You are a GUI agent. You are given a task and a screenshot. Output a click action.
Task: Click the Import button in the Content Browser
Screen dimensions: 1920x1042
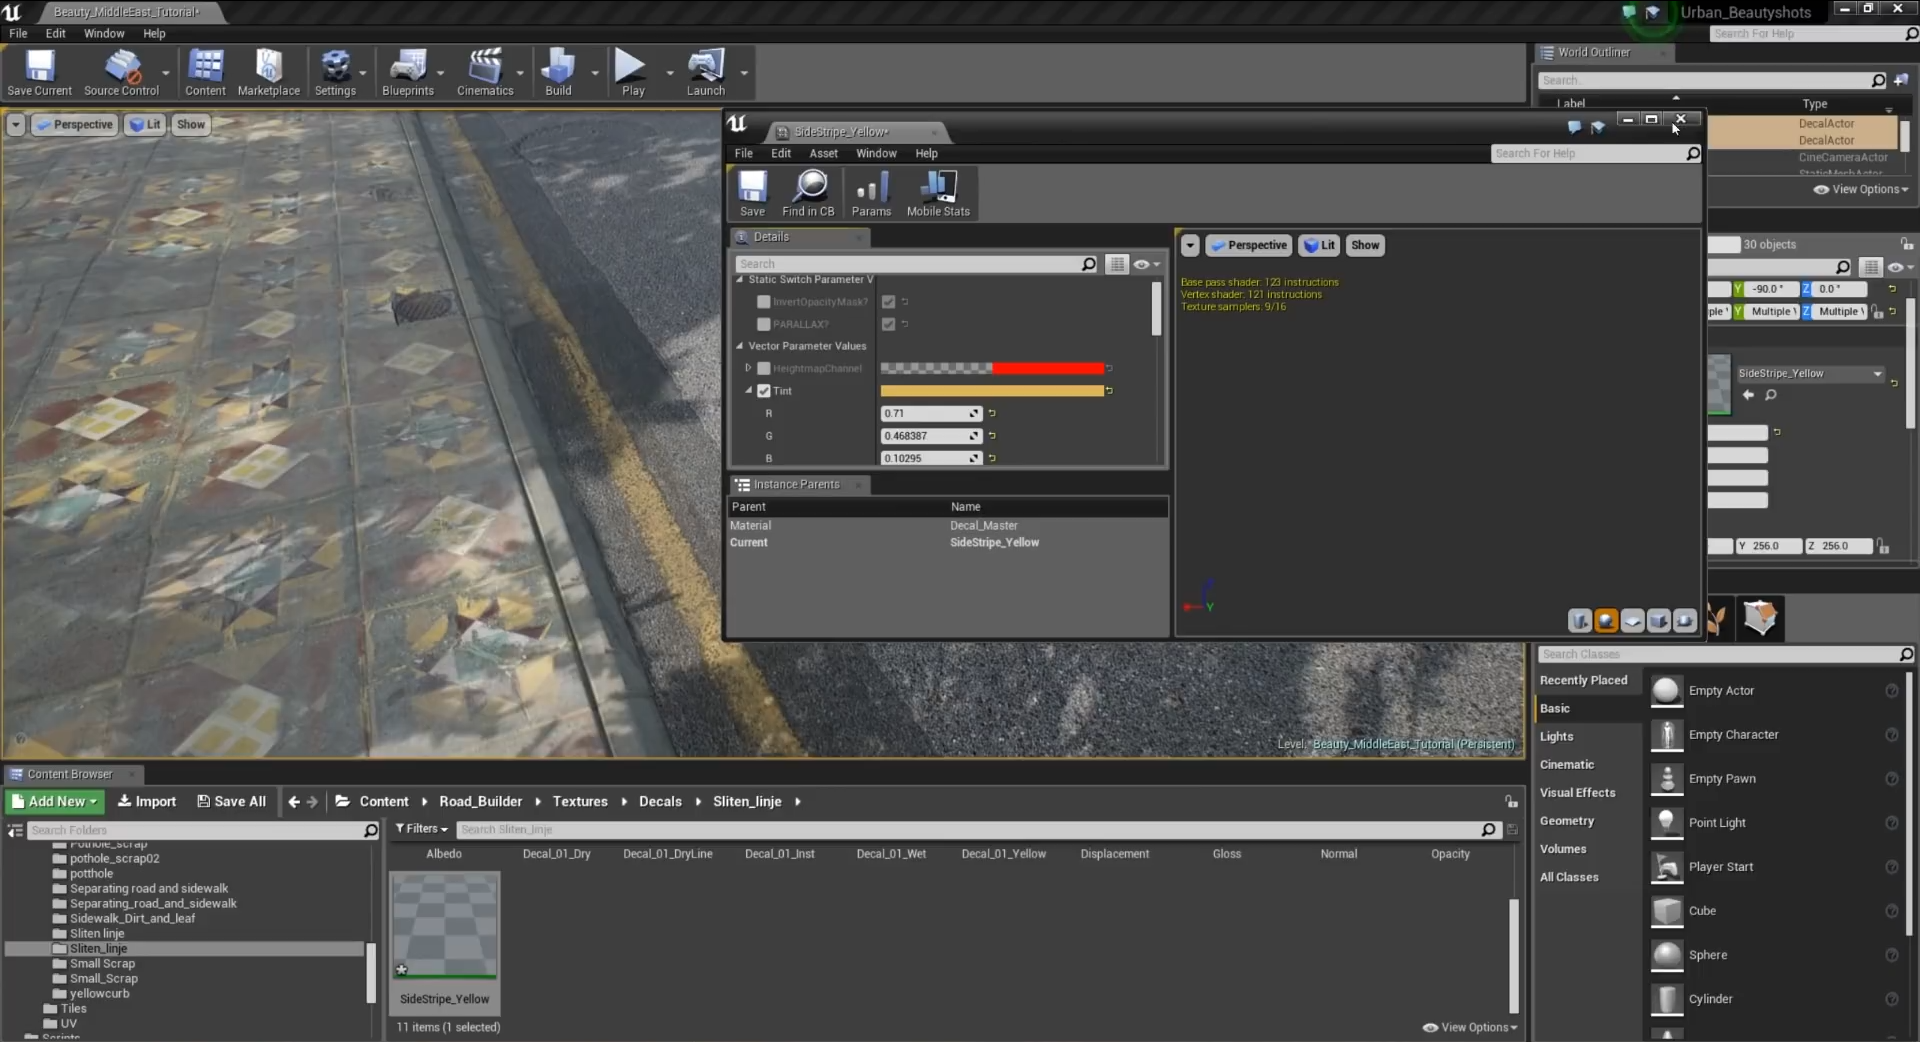click(x=147, y=802)
